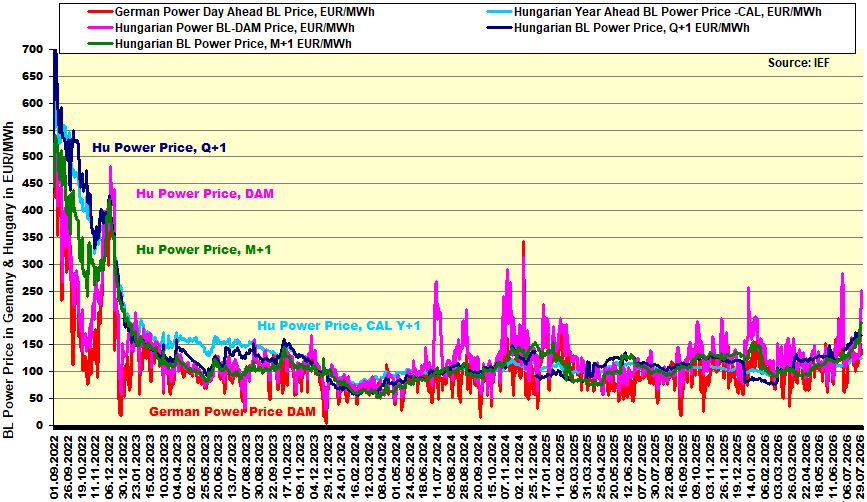The height and width of the screenshot is (502, 867).
Task: Click the 07.07.2025 date label on the horizontal axis
Action: click(643, 467)
